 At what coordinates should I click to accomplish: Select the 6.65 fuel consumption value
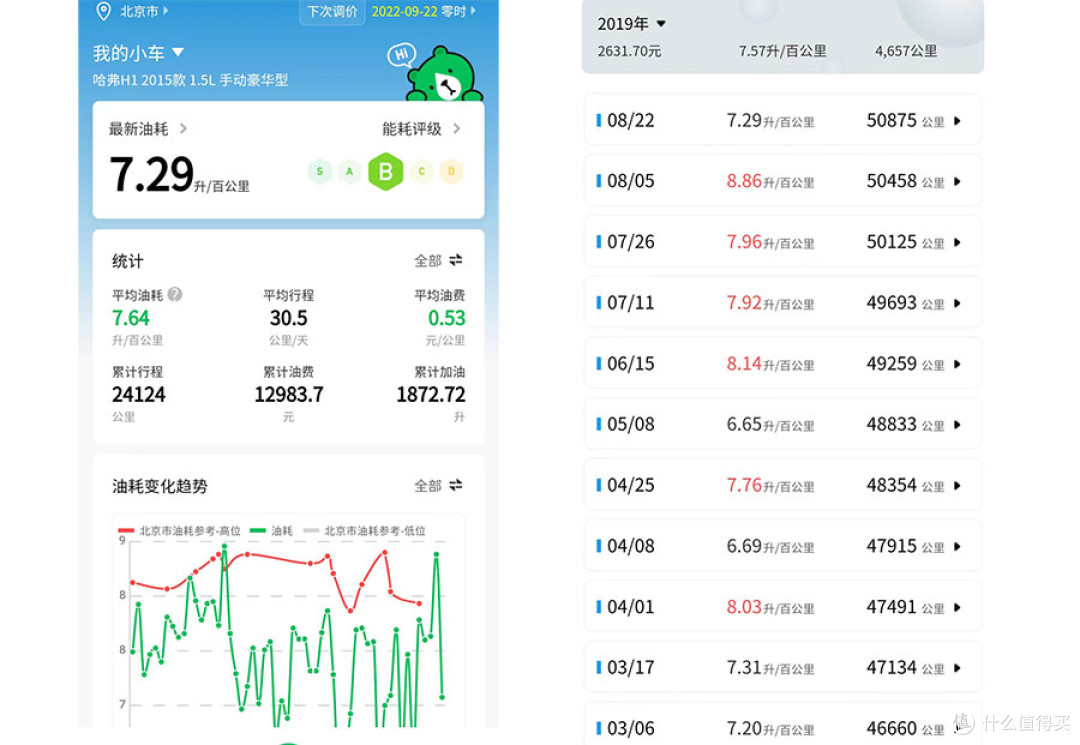coord(744,424)
